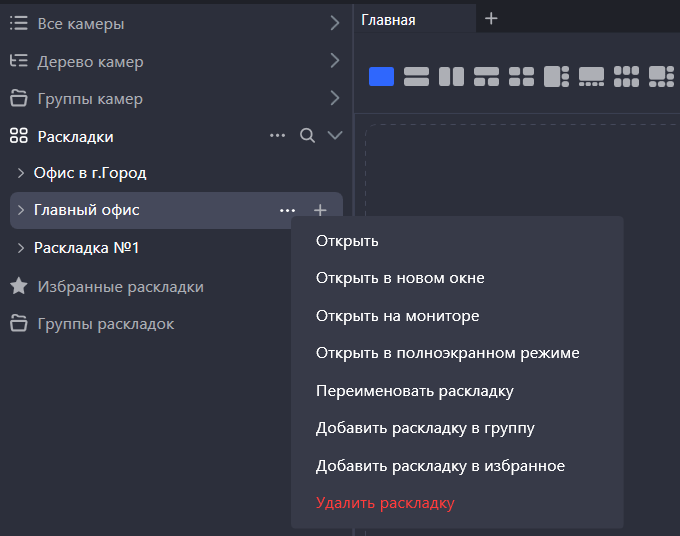Image resolution: width=680 pixels, height=536 pixels.
Task: Click the search icon in Раскладки header
Action: click(308, 136)
